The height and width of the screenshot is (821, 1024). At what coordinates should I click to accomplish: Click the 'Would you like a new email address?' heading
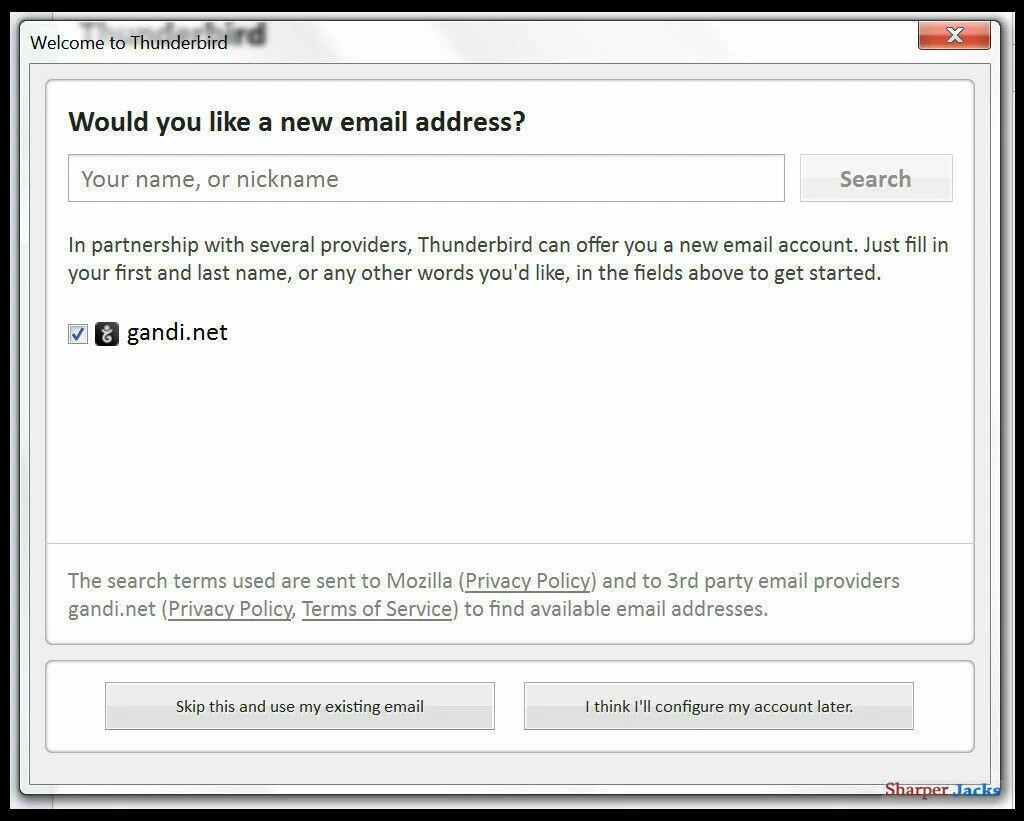pyautogui.click(x=296, y=121)
